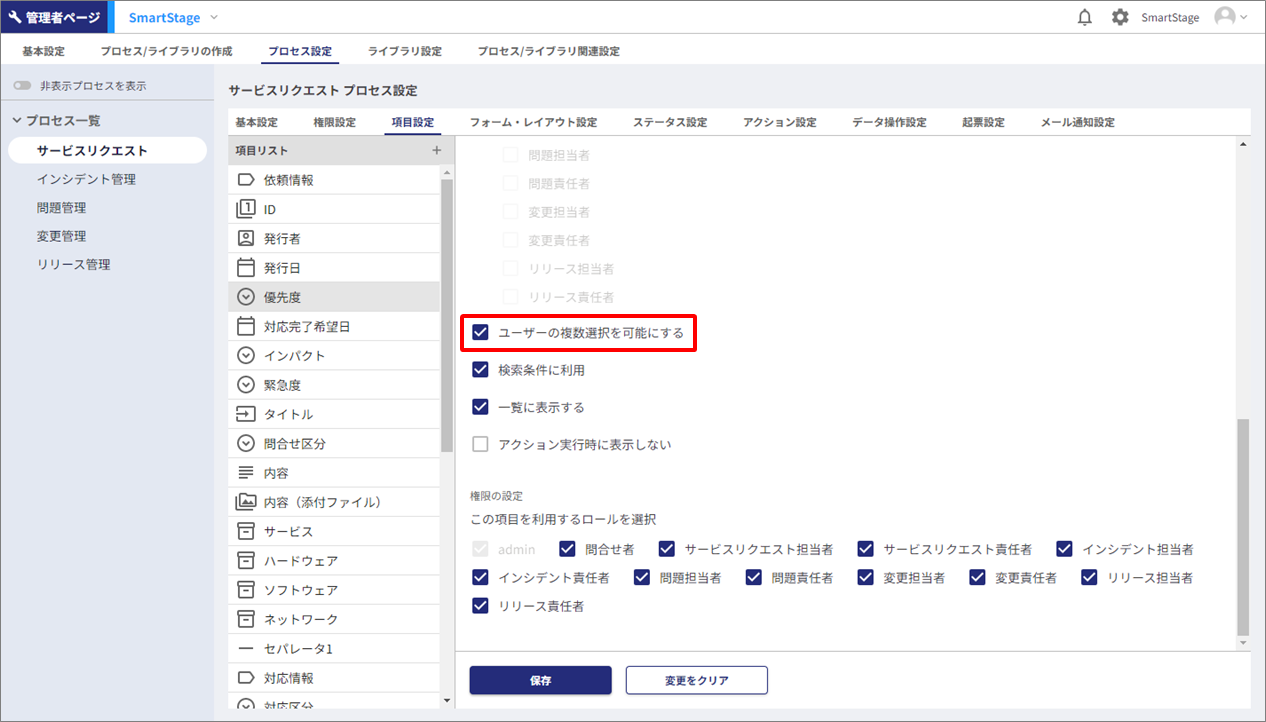Image resolution: width=1266 pixels, height=722 pixels.
Task: Click the user avatar icon
Action: point(1225,17)
